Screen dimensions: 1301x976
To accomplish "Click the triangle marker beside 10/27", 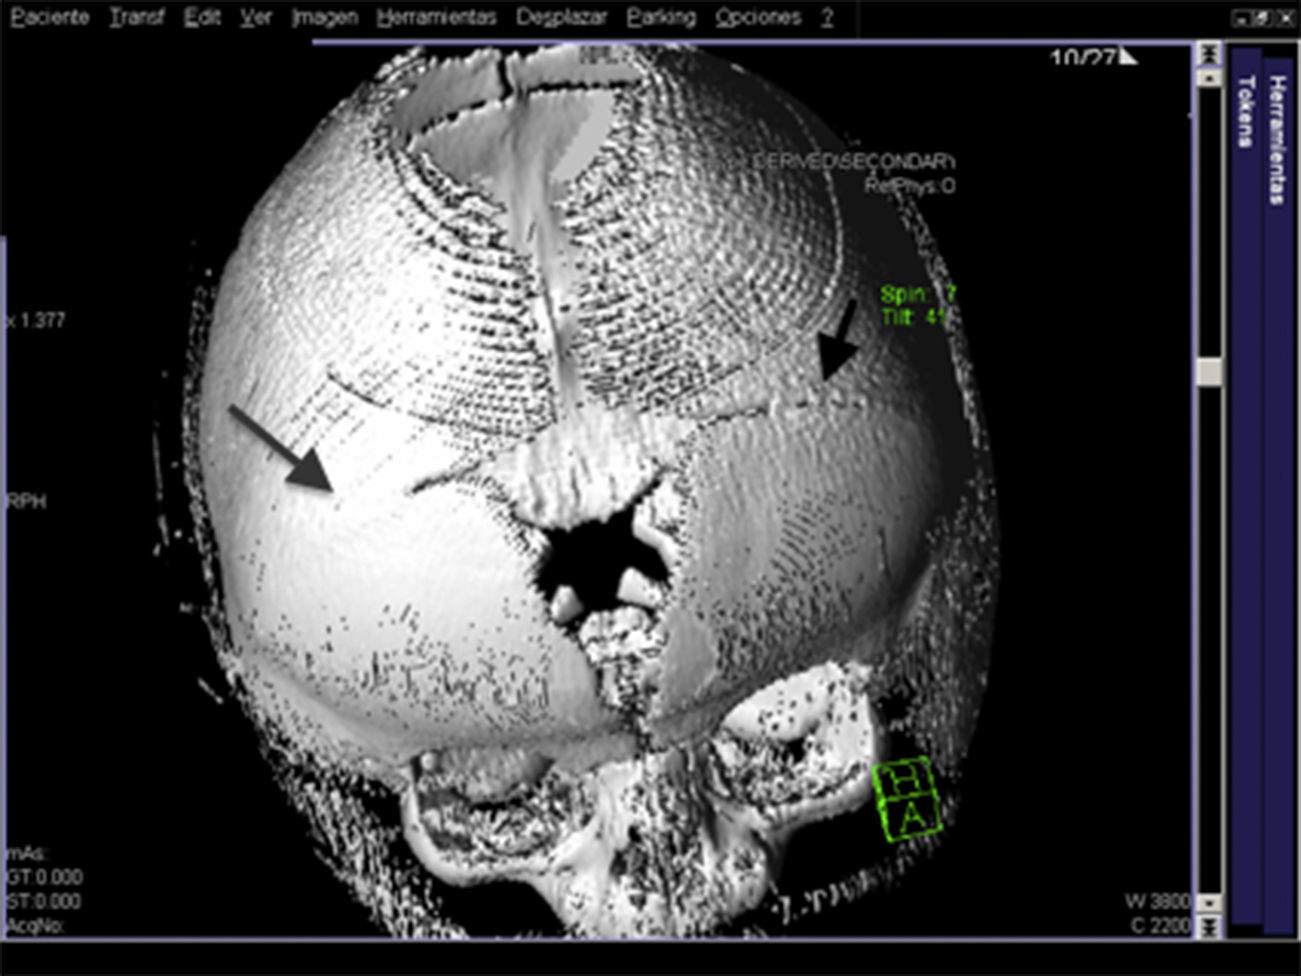I will (x=1128, y=57).
